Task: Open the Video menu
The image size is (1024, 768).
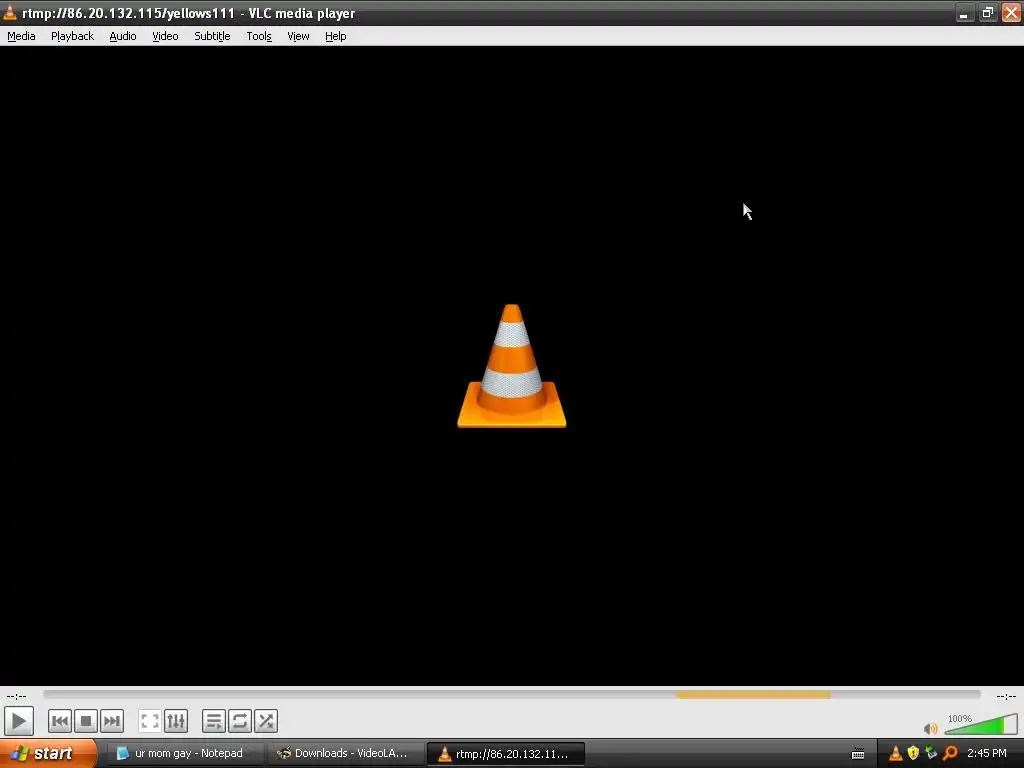Action: click(x=165, y=36)
